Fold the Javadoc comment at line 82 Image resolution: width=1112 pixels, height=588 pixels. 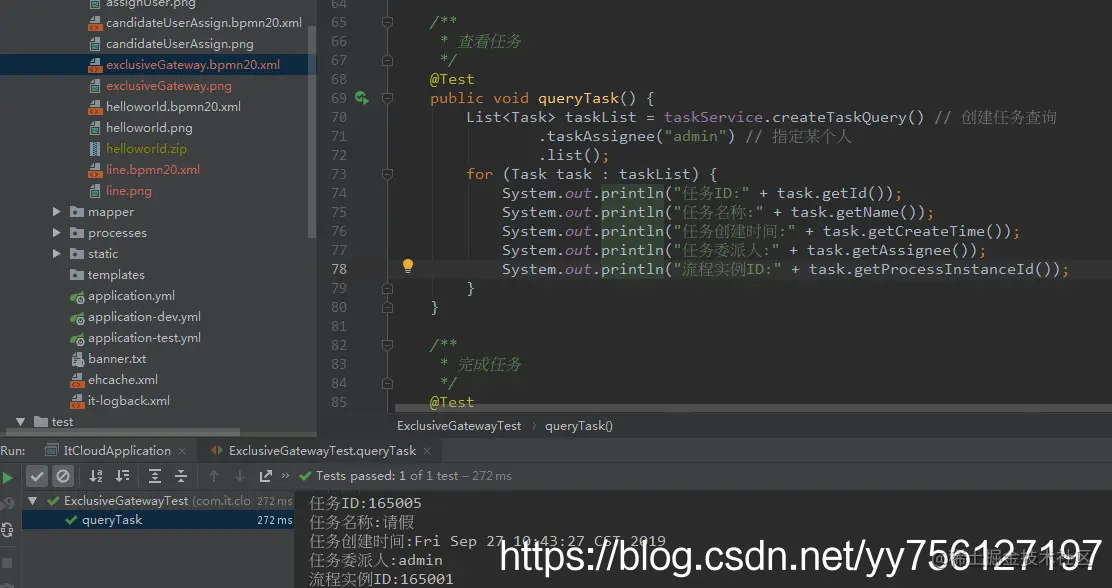tap(387, 345)
